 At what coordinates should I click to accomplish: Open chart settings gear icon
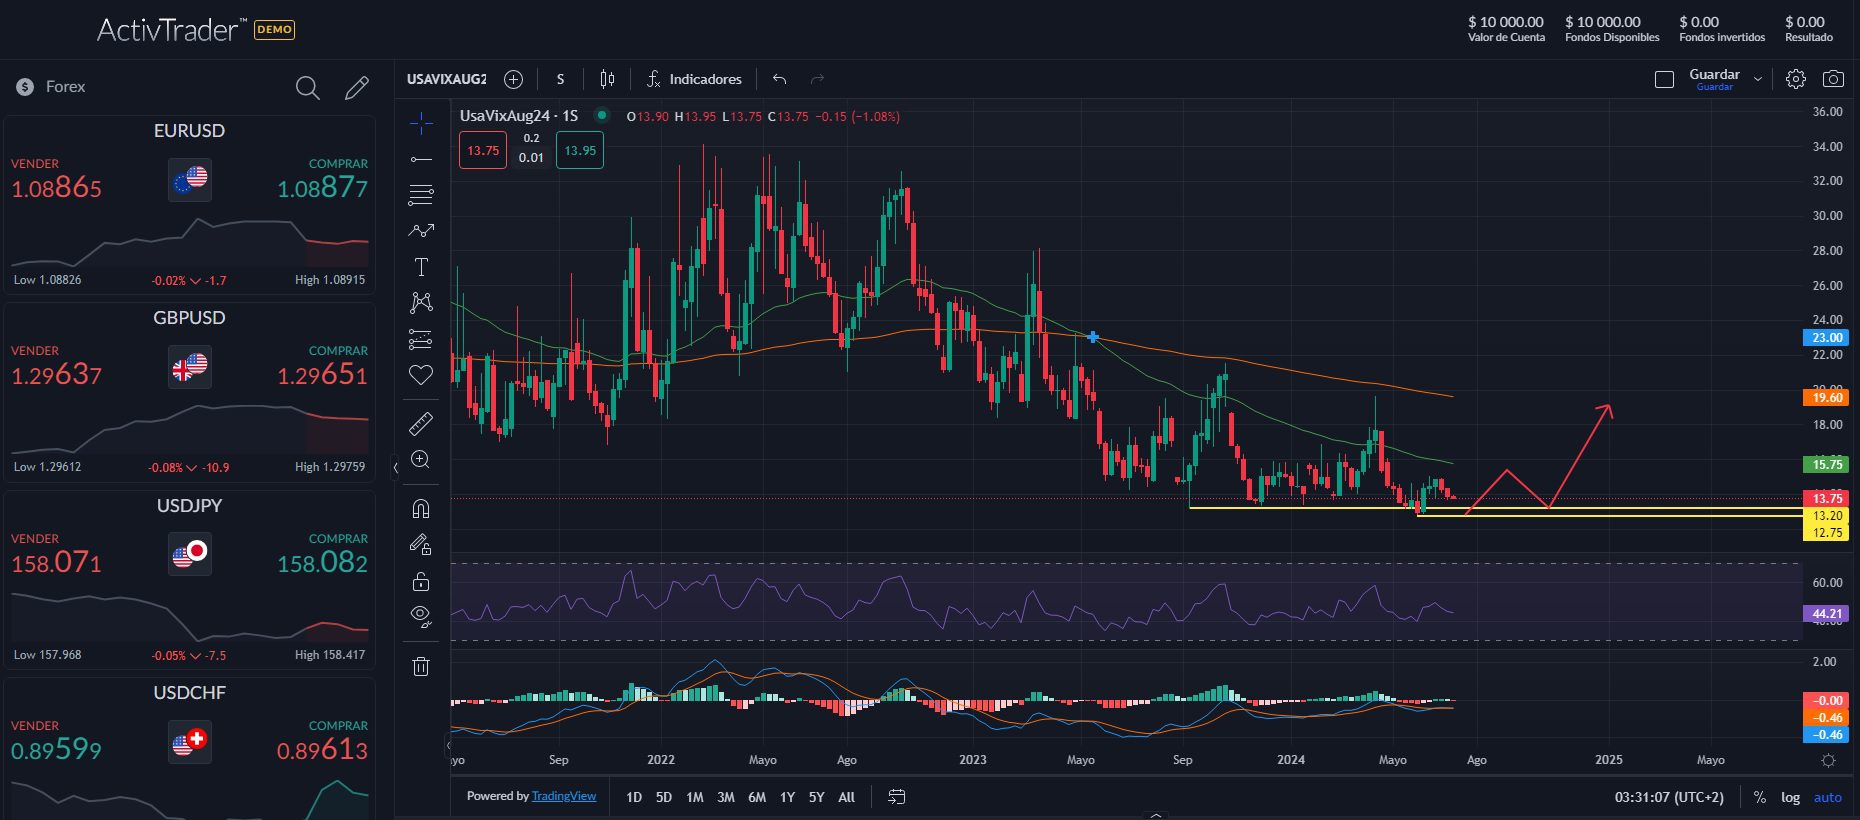coord(1796,79)
